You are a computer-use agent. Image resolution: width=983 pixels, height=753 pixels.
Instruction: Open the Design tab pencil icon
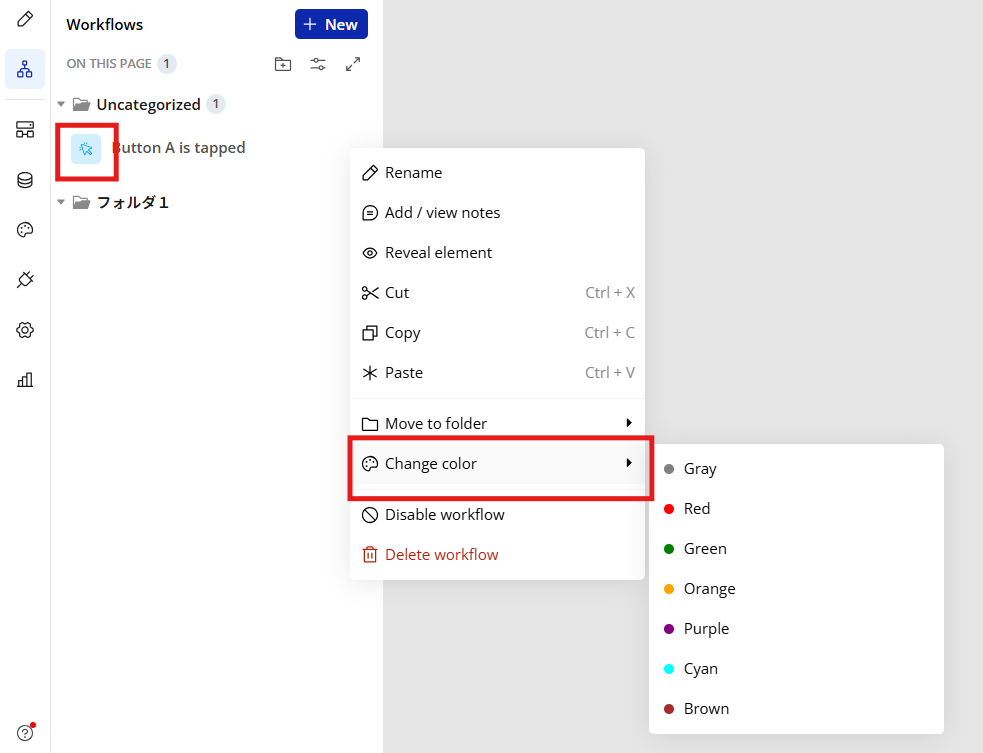tap(25, 19)
